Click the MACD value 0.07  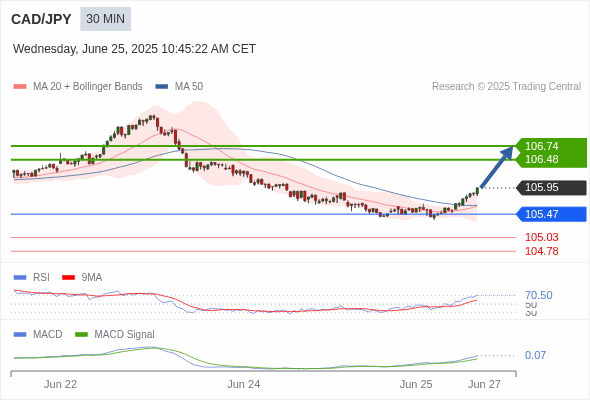(x=535, y=355)
